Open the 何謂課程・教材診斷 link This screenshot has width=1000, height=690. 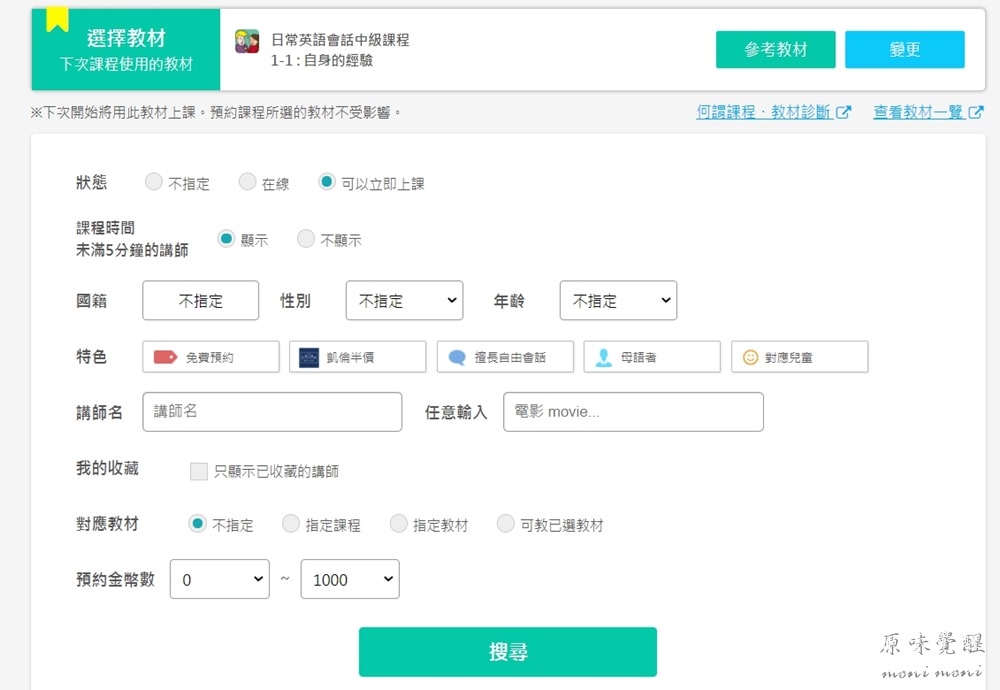[764, 113]
